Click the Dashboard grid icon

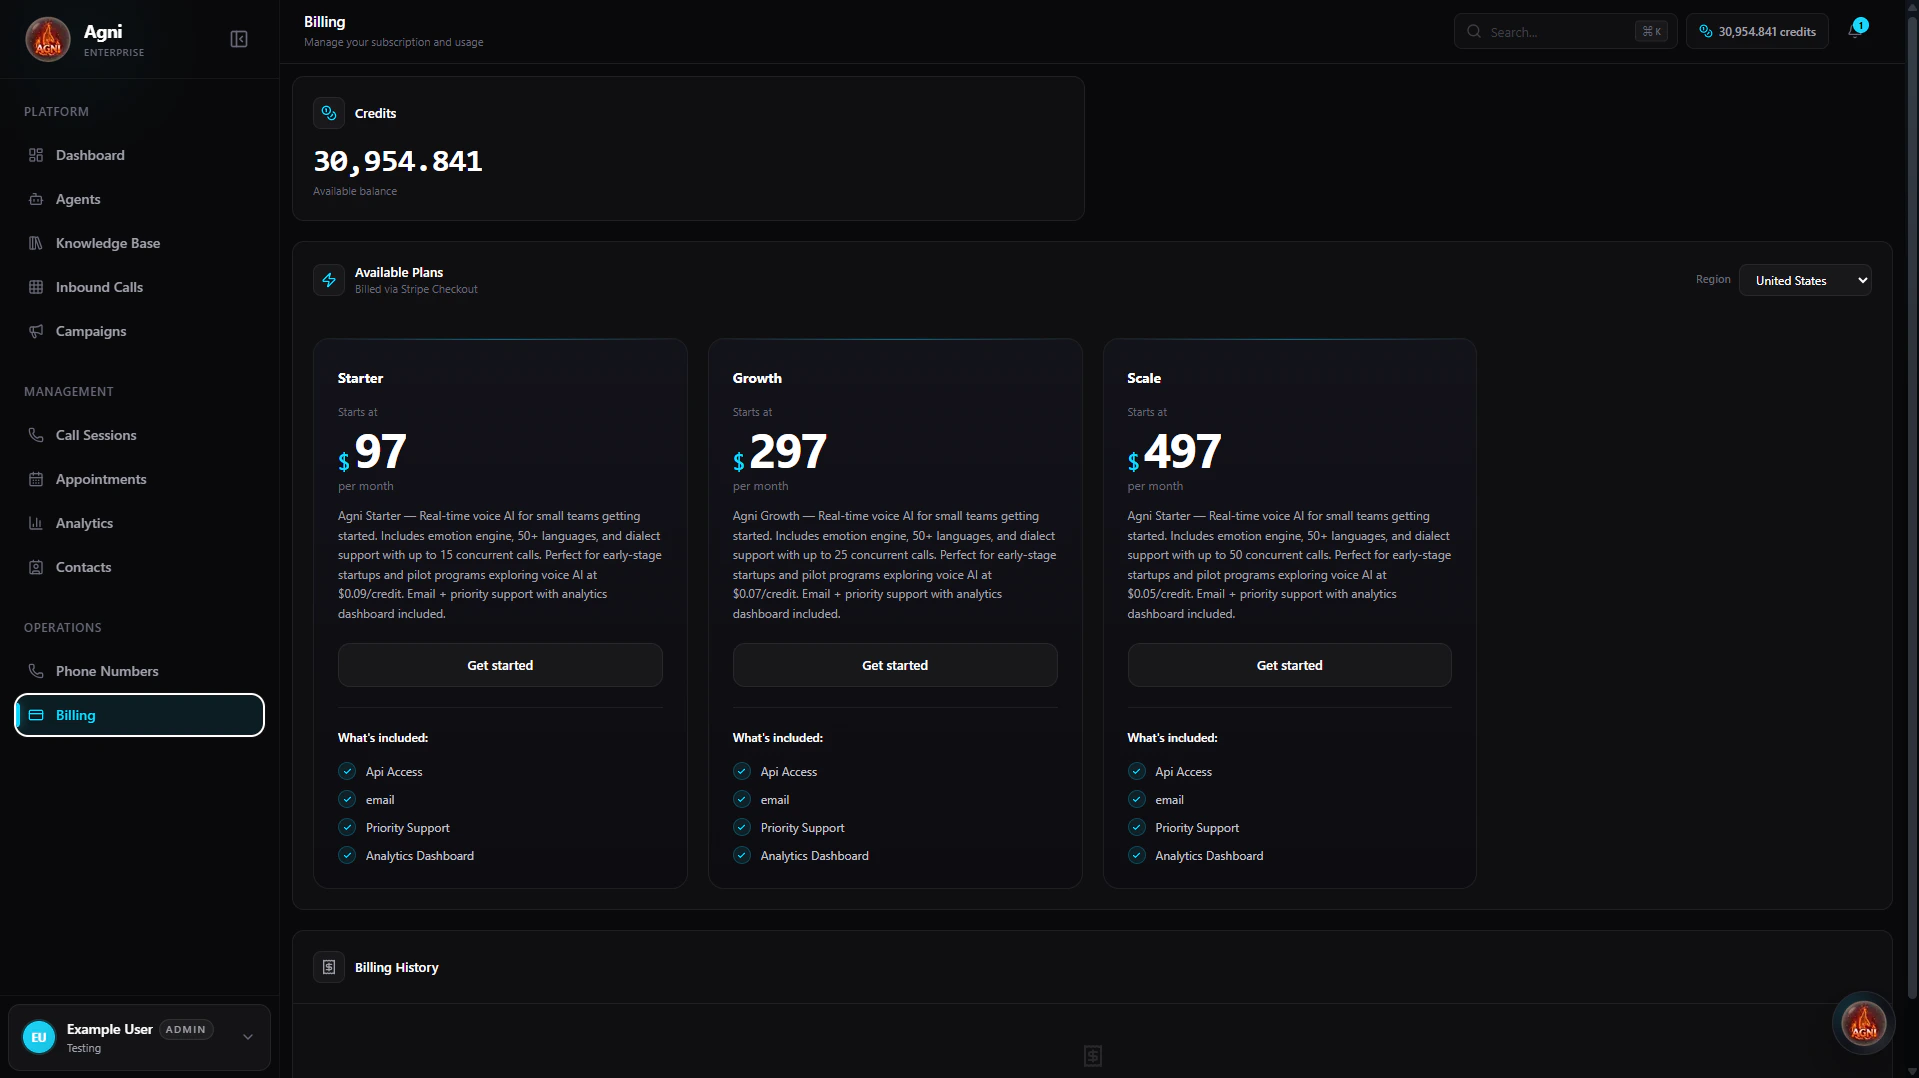pyautogui.click(x=36, y=155)
